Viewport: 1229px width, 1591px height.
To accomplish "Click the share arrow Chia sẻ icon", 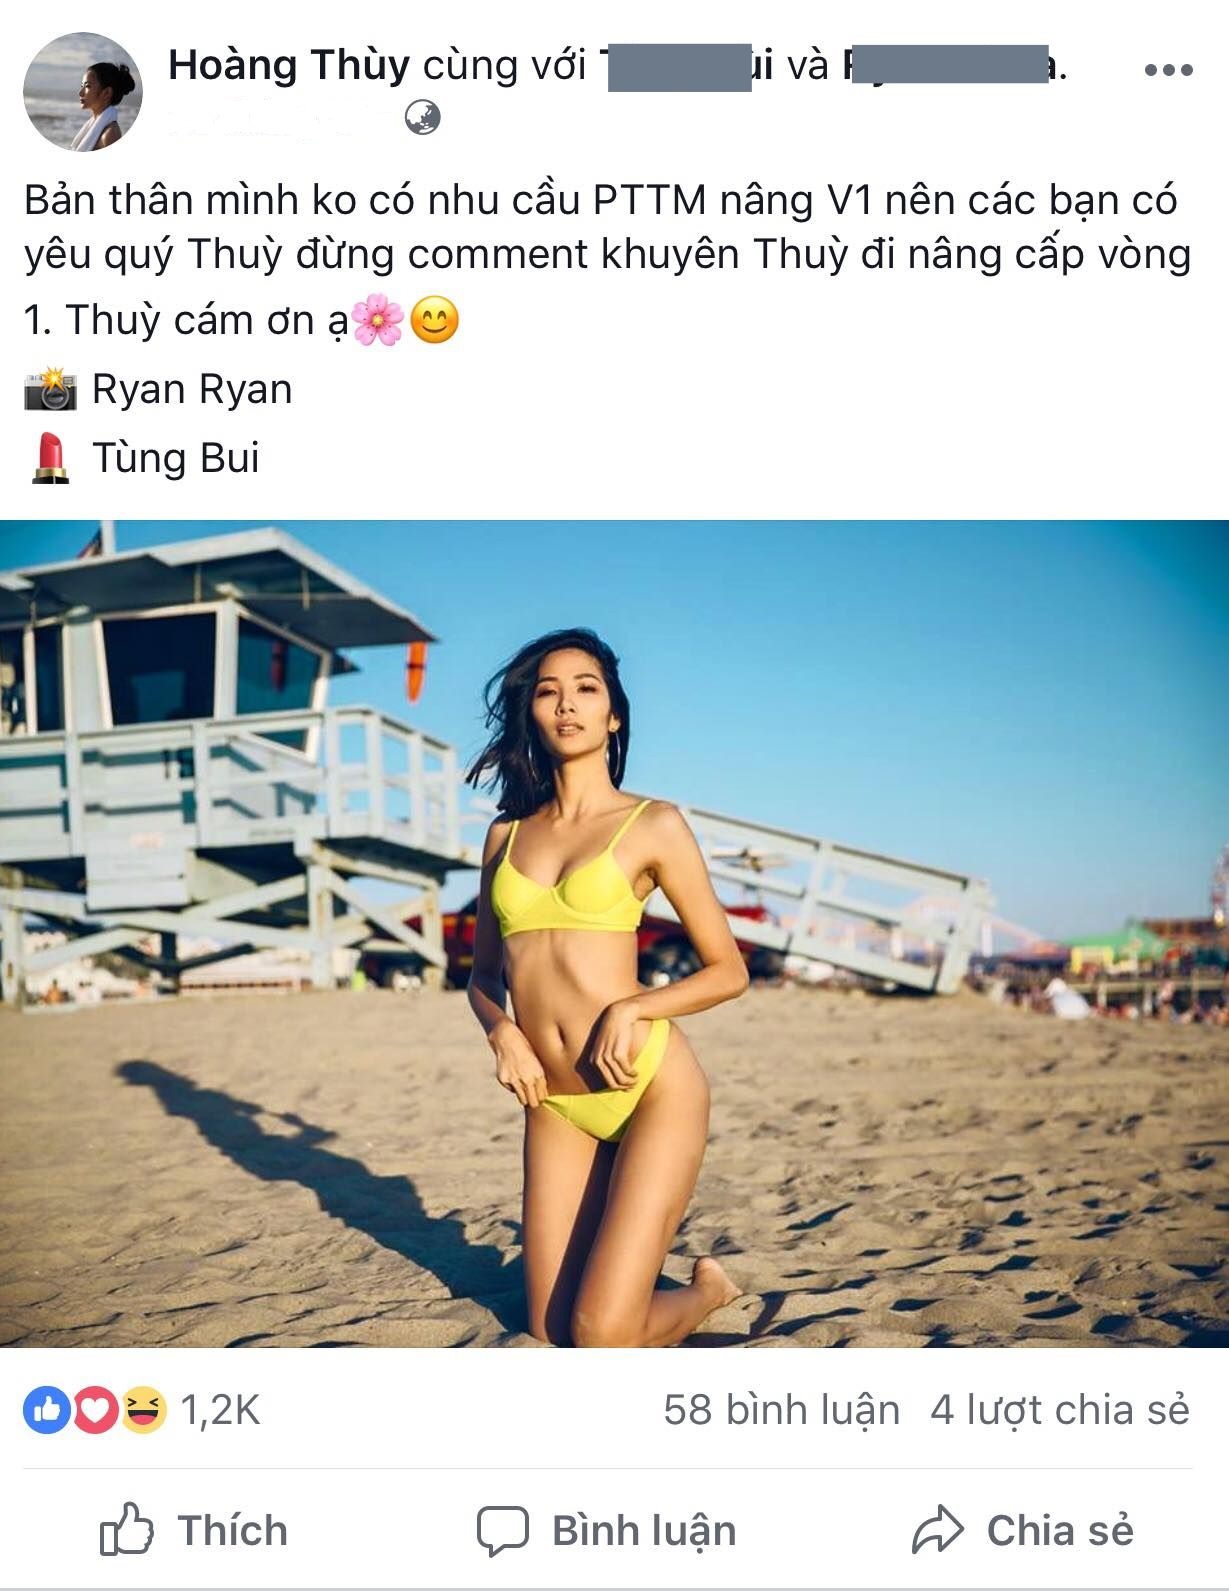I will point(937,1530).
